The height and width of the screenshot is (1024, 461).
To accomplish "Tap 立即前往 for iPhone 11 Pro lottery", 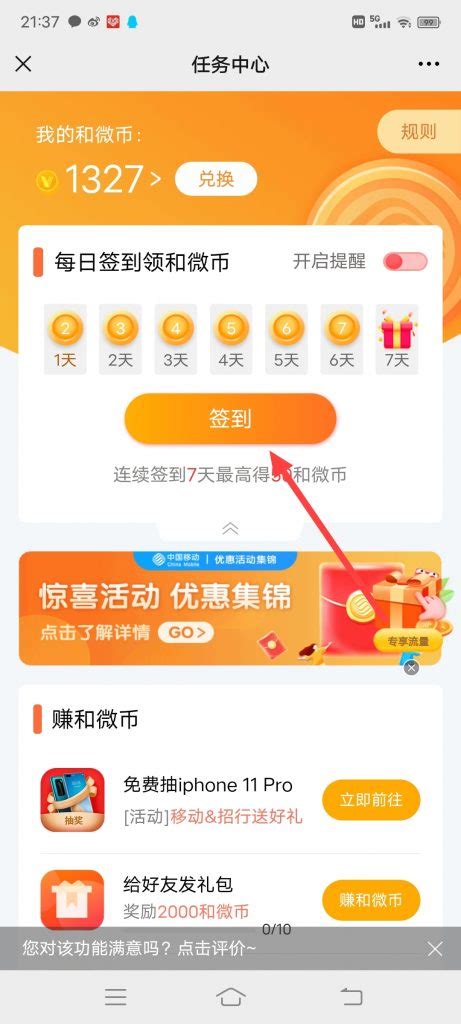I will [x=371, y=799].
